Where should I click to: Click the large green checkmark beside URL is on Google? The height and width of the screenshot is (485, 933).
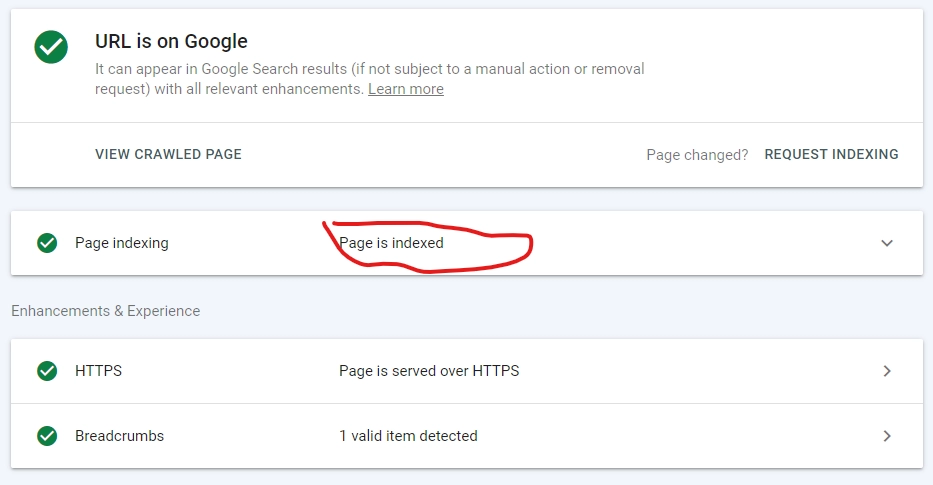coord(51,47)
